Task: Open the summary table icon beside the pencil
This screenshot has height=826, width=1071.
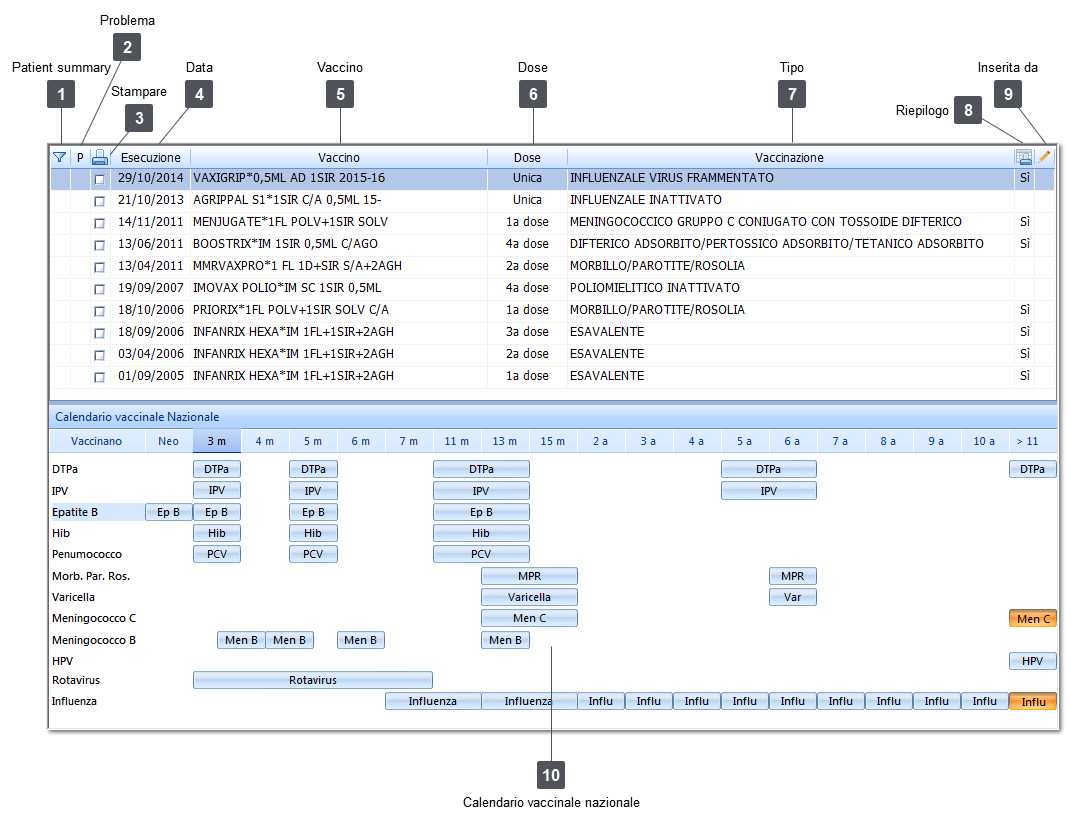Action: click(x=1024, y=157)
